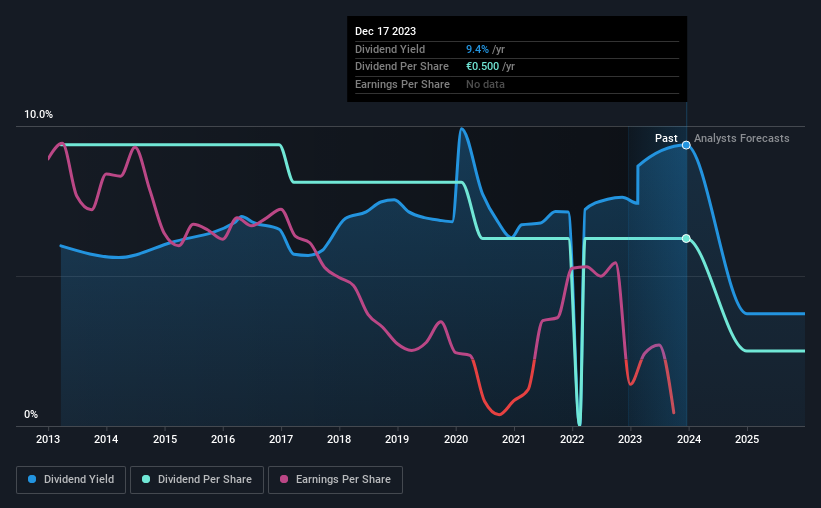Click the 2019 x-axis label
821x508 pixels.
(397, 439)
